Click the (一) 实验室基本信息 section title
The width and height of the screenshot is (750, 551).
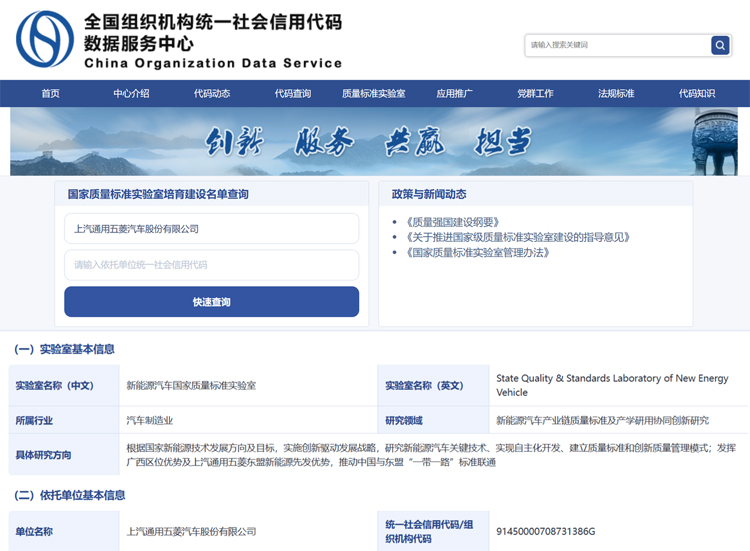coord(65,349)
